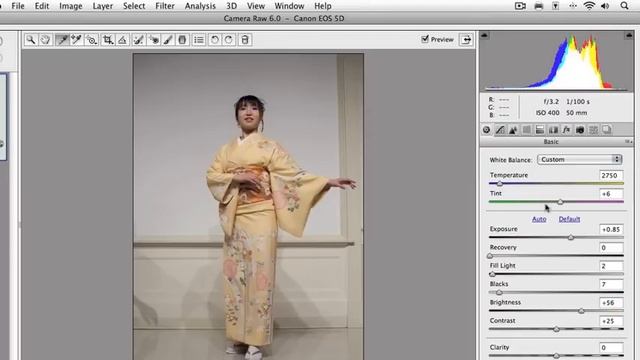Image resolution: width=640 pixels, height=360 pixels.
Task: Select the Adjustment Brush tool
Action: (168, 40)
